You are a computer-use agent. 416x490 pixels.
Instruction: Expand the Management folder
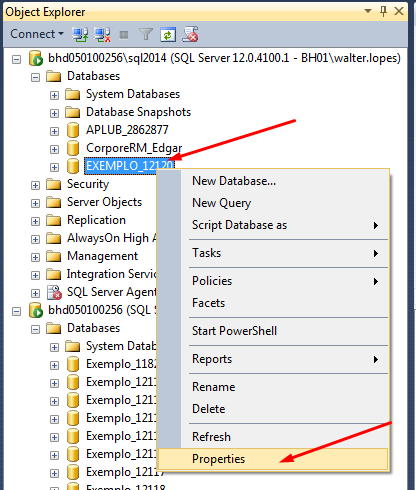click(x=35, y=258)
